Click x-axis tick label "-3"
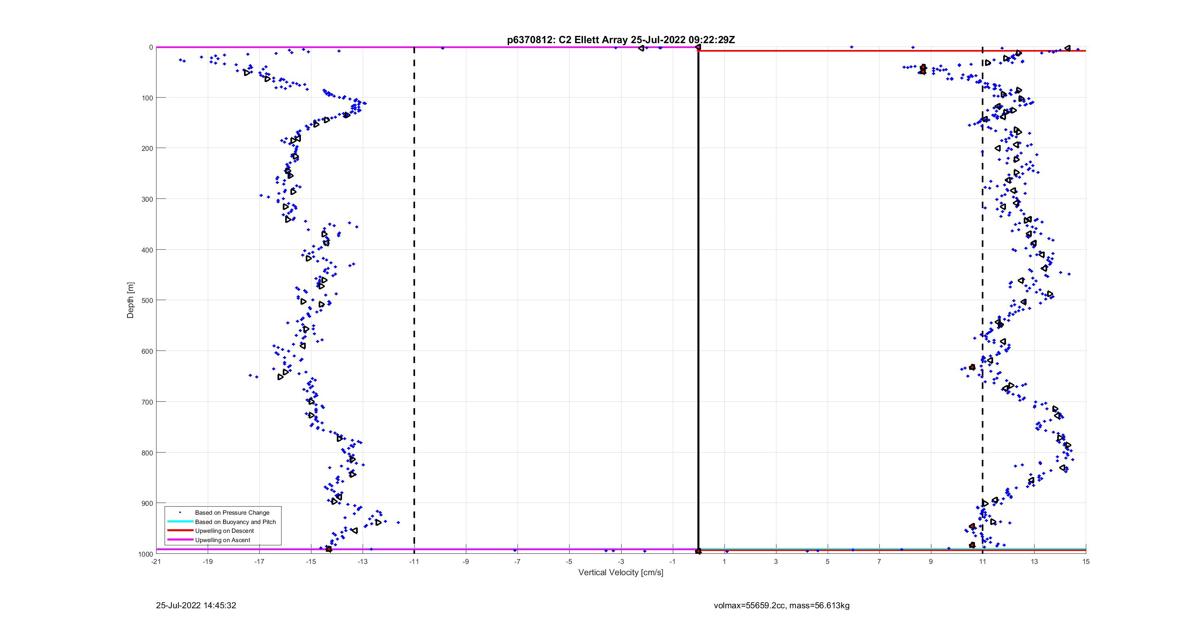The image size is (1200, 622). pyautogui.click(x=621, y=562)
